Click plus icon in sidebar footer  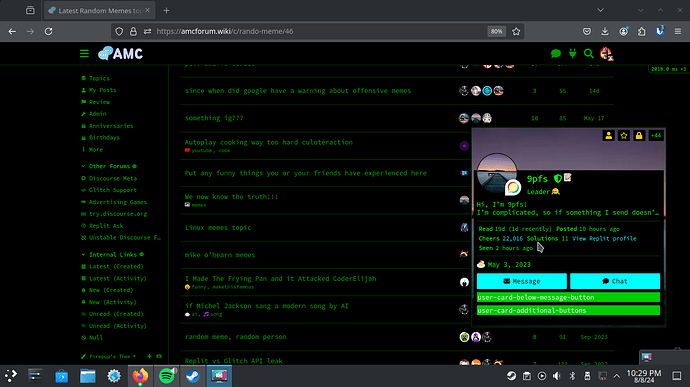[x=149, y=356]
